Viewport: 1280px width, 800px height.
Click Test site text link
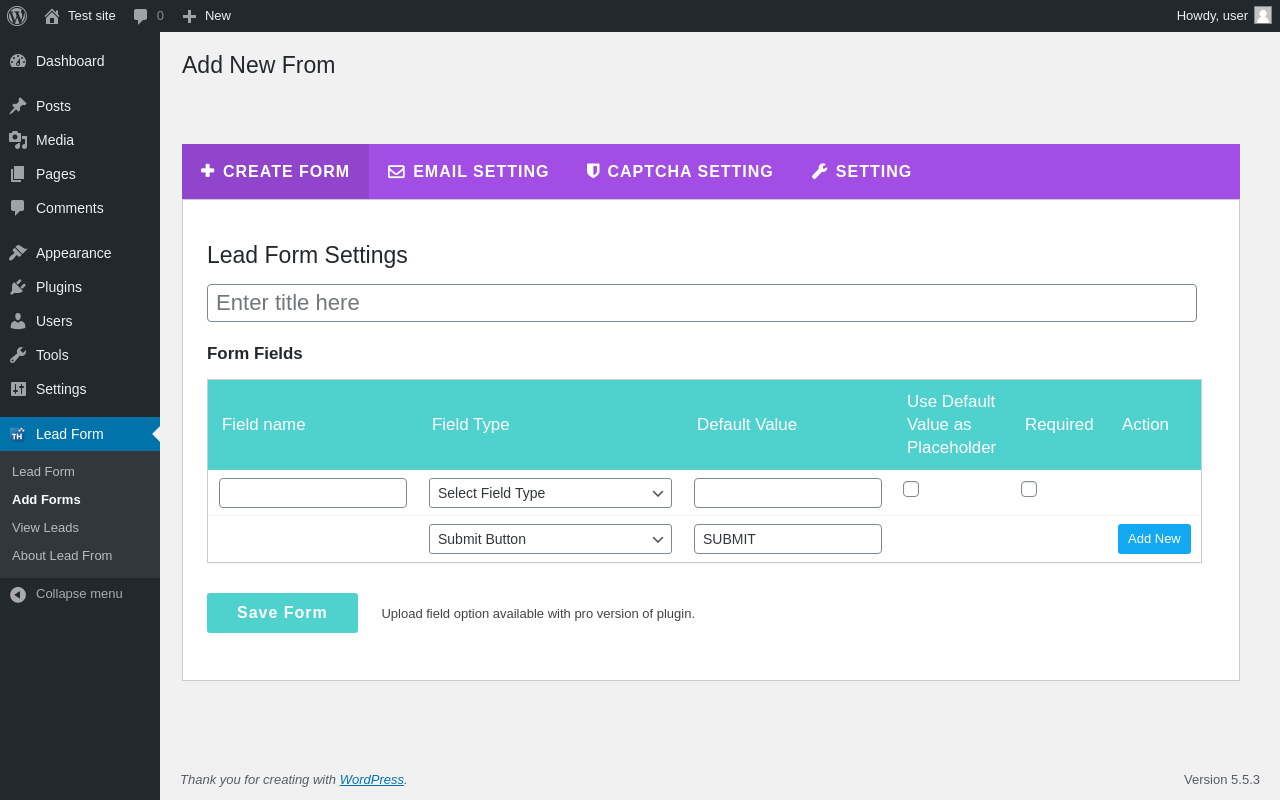pos(92,16)
